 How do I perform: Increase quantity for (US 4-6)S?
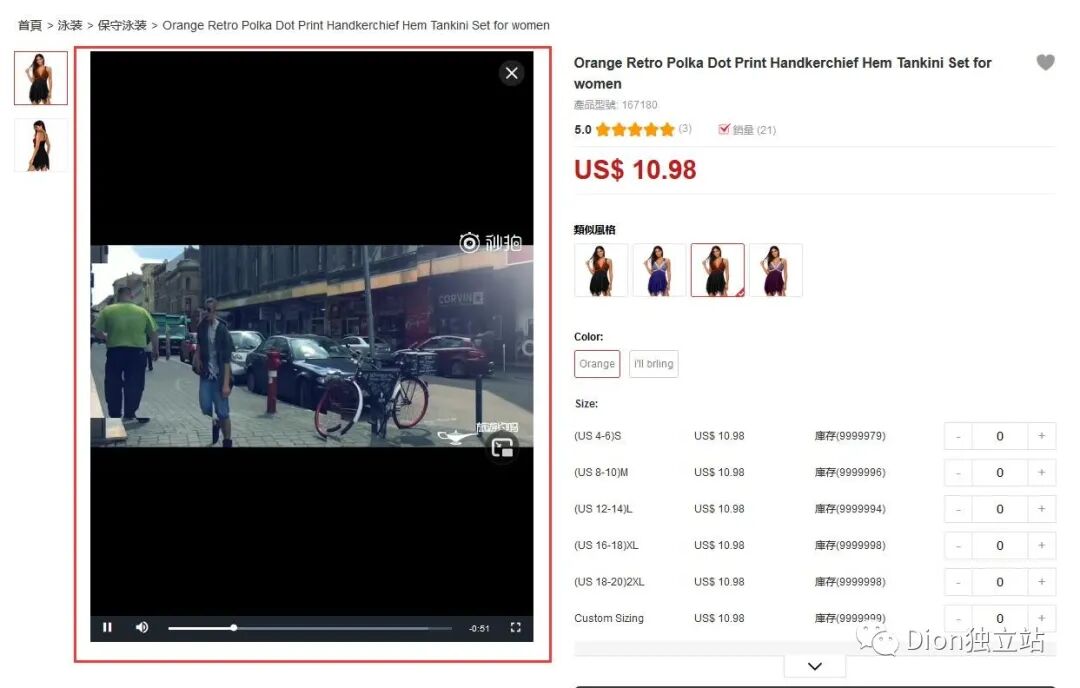click(x=1041, y=436)
